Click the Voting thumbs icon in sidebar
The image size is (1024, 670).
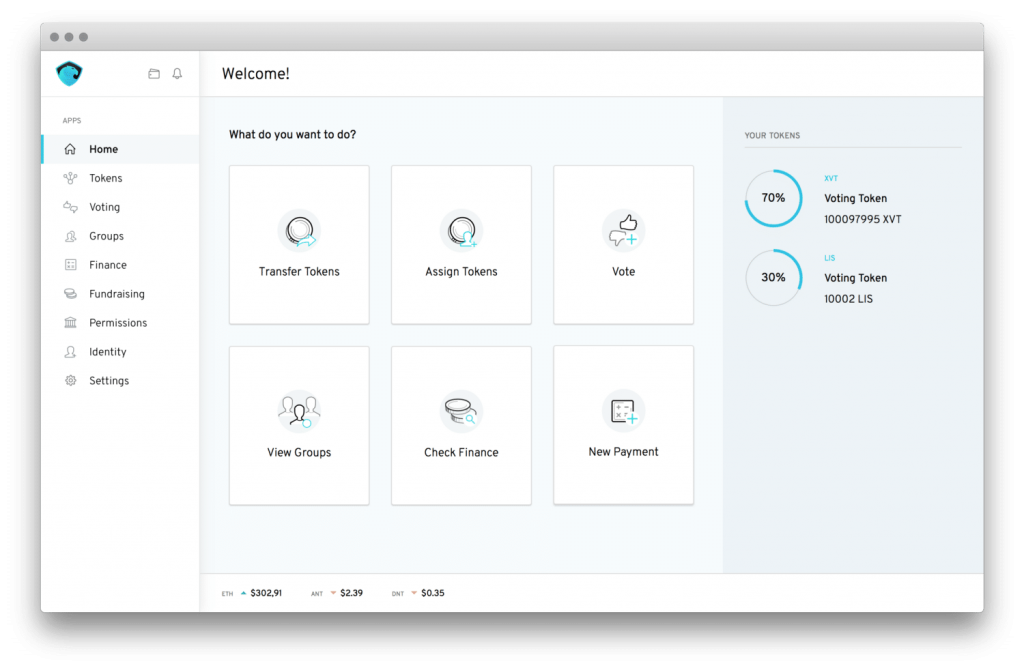click(70, 207)
